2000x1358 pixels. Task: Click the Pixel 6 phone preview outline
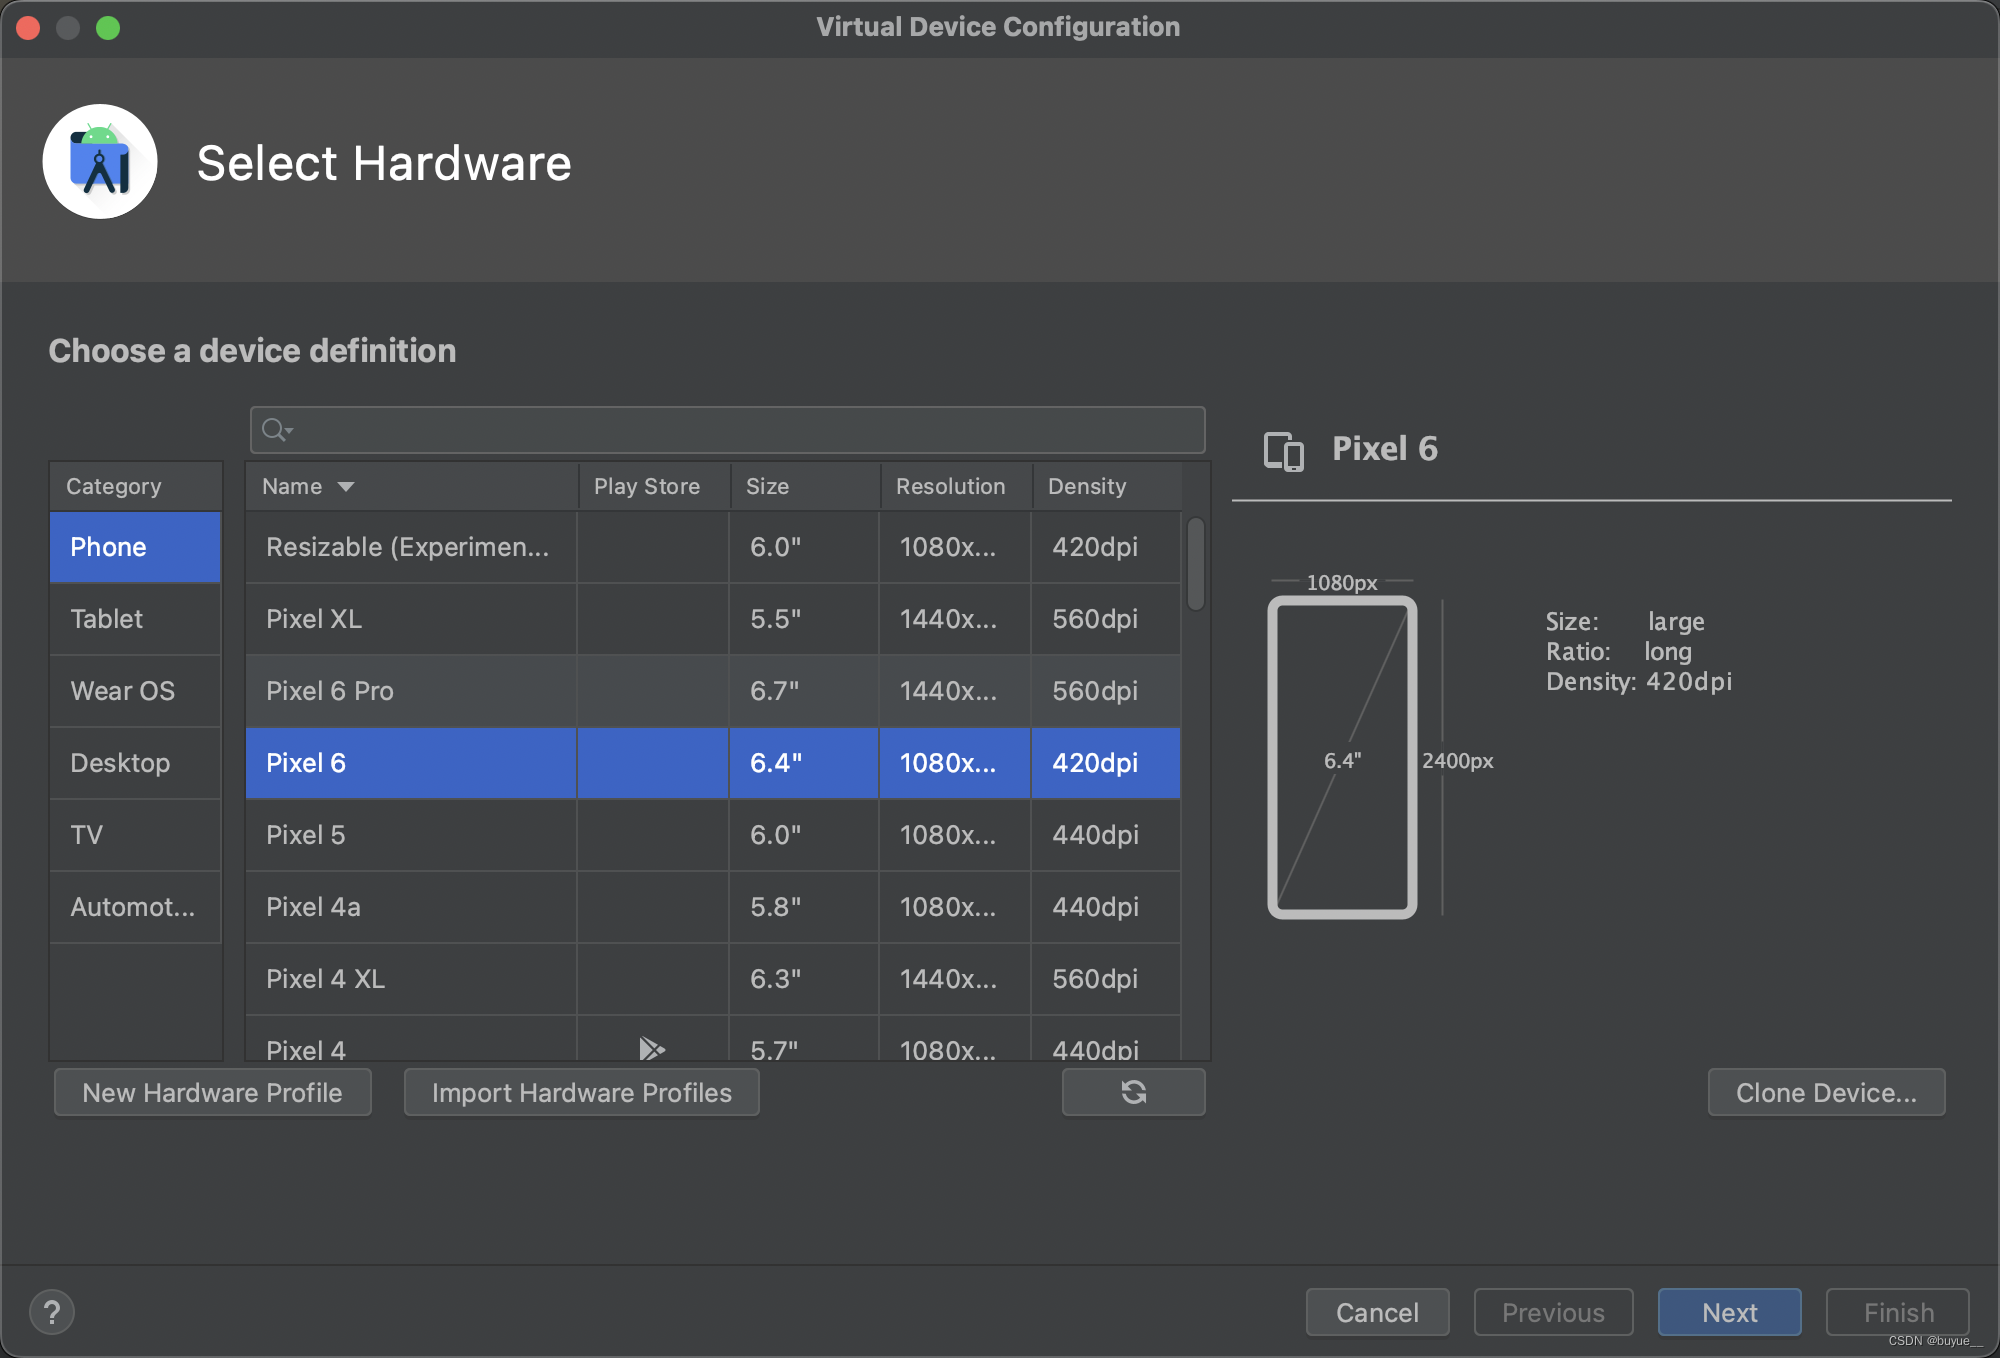[1342, 758]
